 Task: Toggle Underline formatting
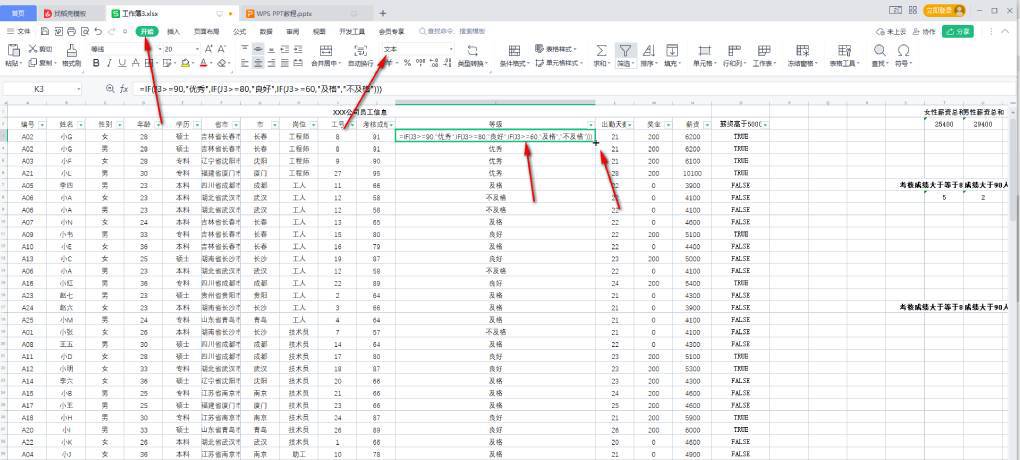(x=122, y=63)
